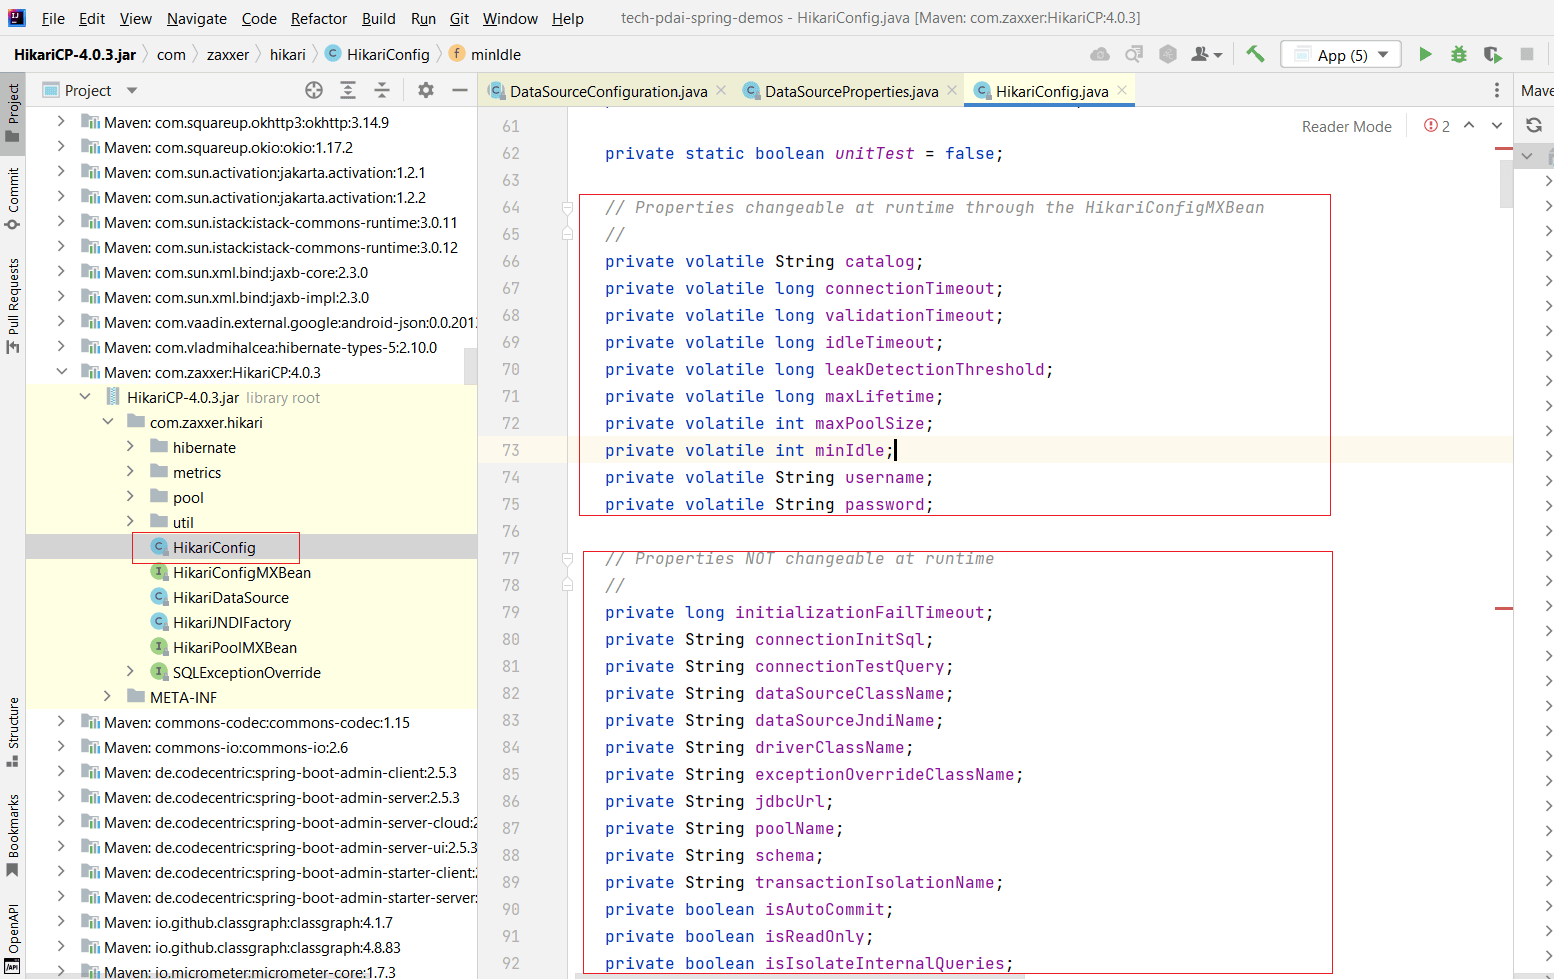Select HikariDataSource class in the tree
The width and height of the screenshot is (1554, 979).
tap(230, 597)
